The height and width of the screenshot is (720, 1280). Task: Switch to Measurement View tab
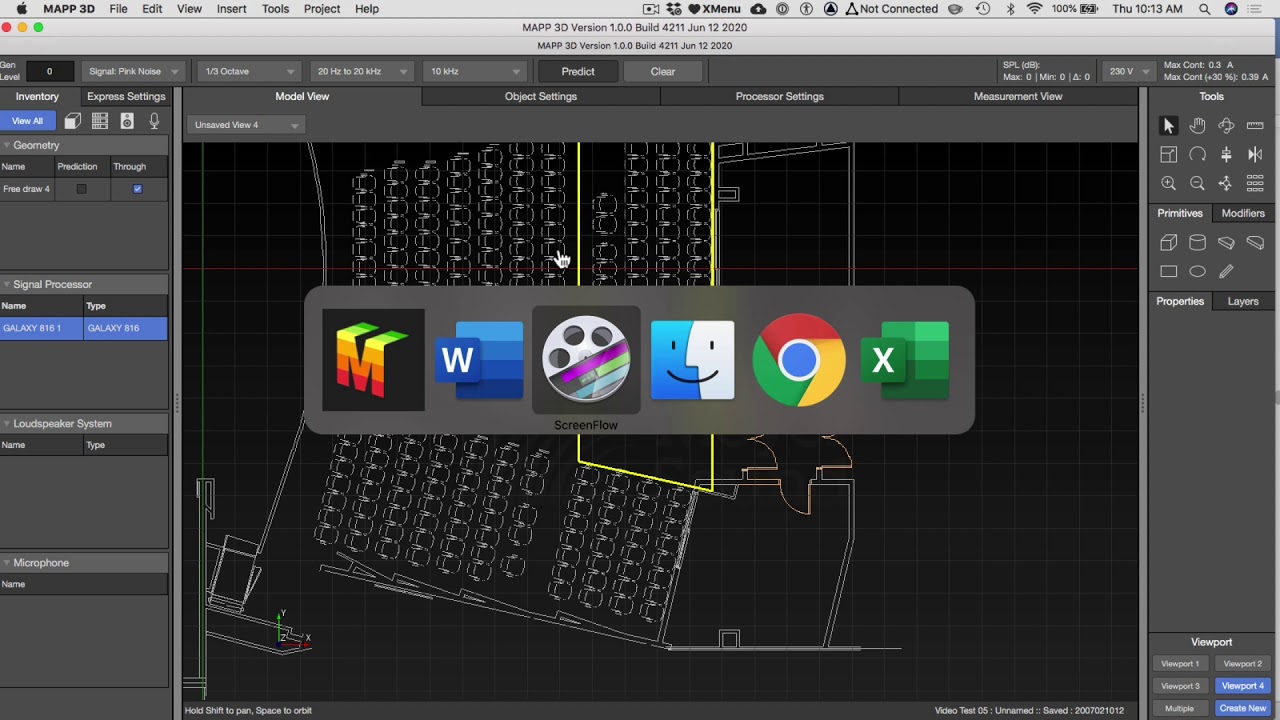tap(1018, 96)
